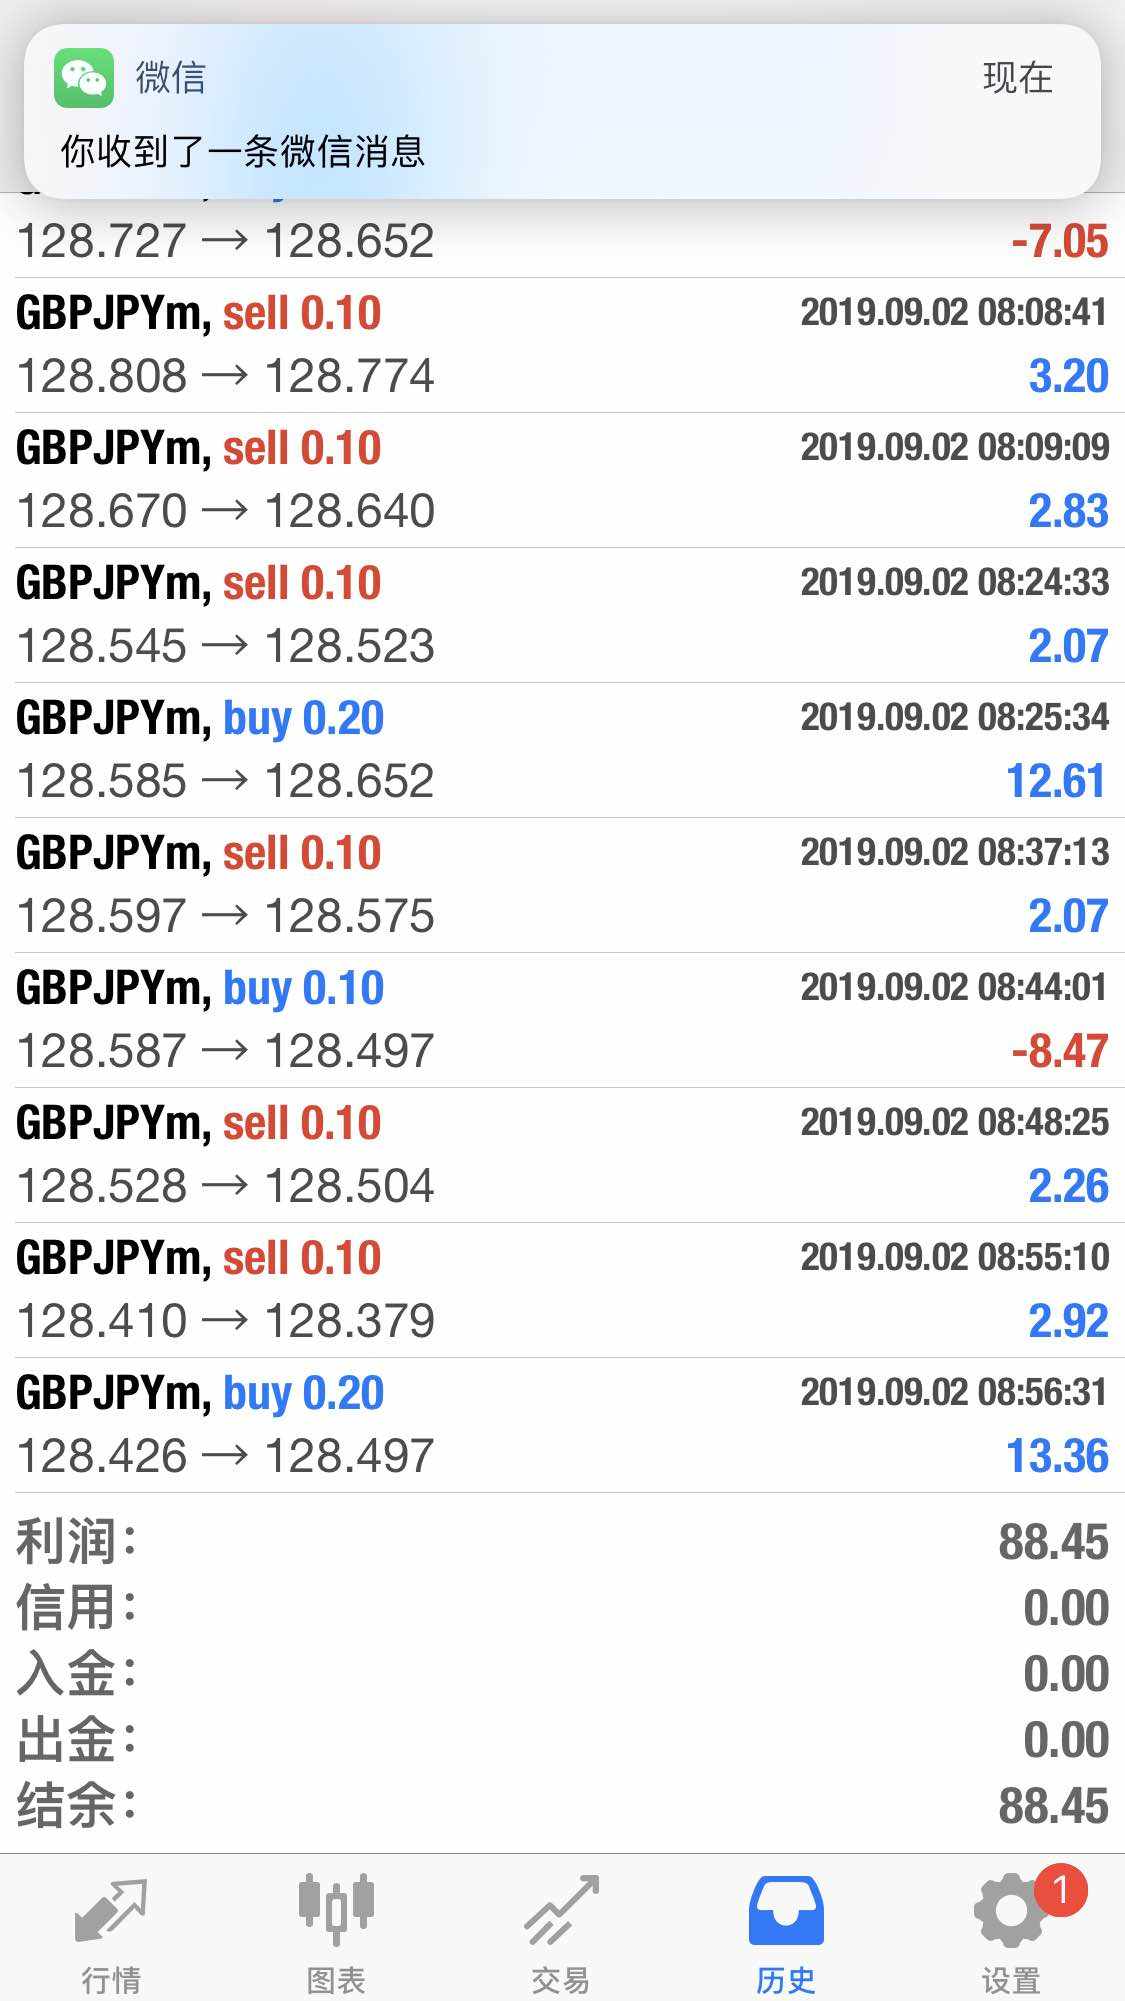Select the 历史 history tray icon
Screen dimensions: 1125x2001
pyautogui.click(x=786, y=1909)
